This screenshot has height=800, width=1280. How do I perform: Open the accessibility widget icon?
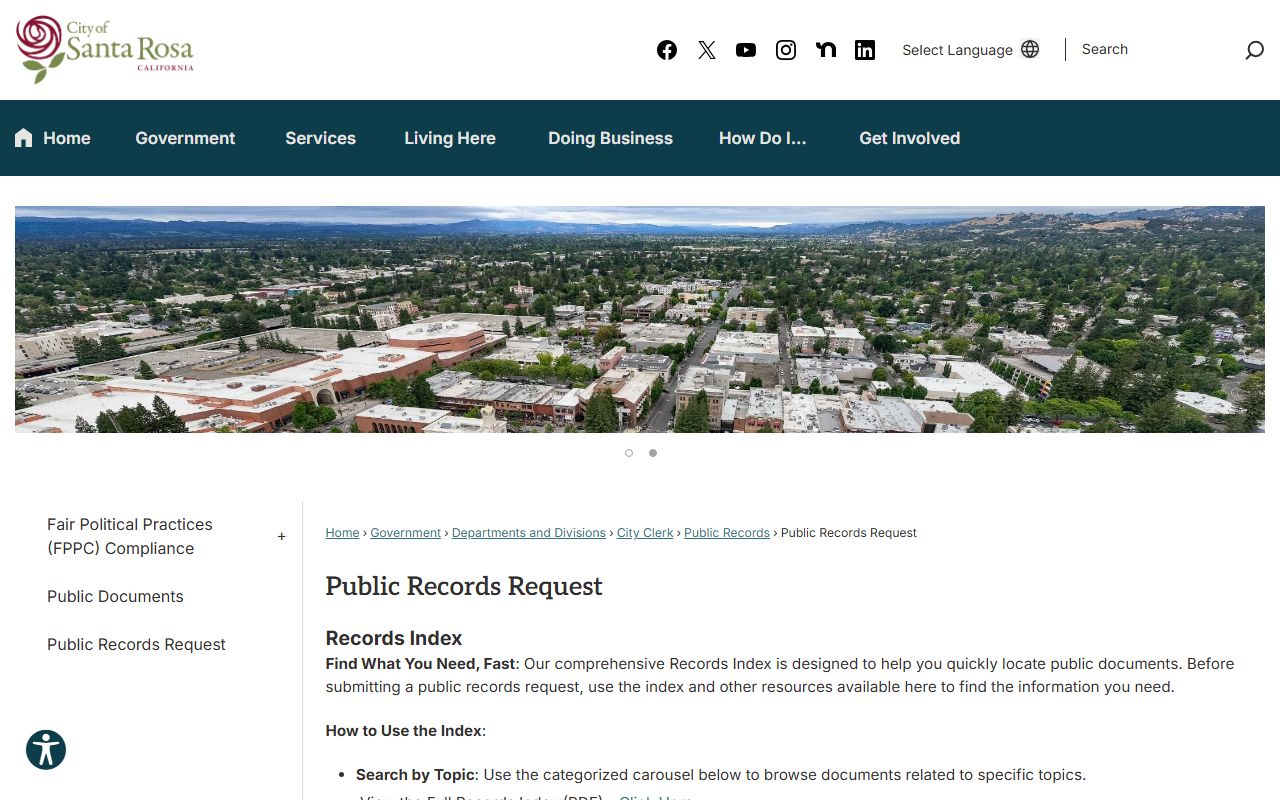46,750
